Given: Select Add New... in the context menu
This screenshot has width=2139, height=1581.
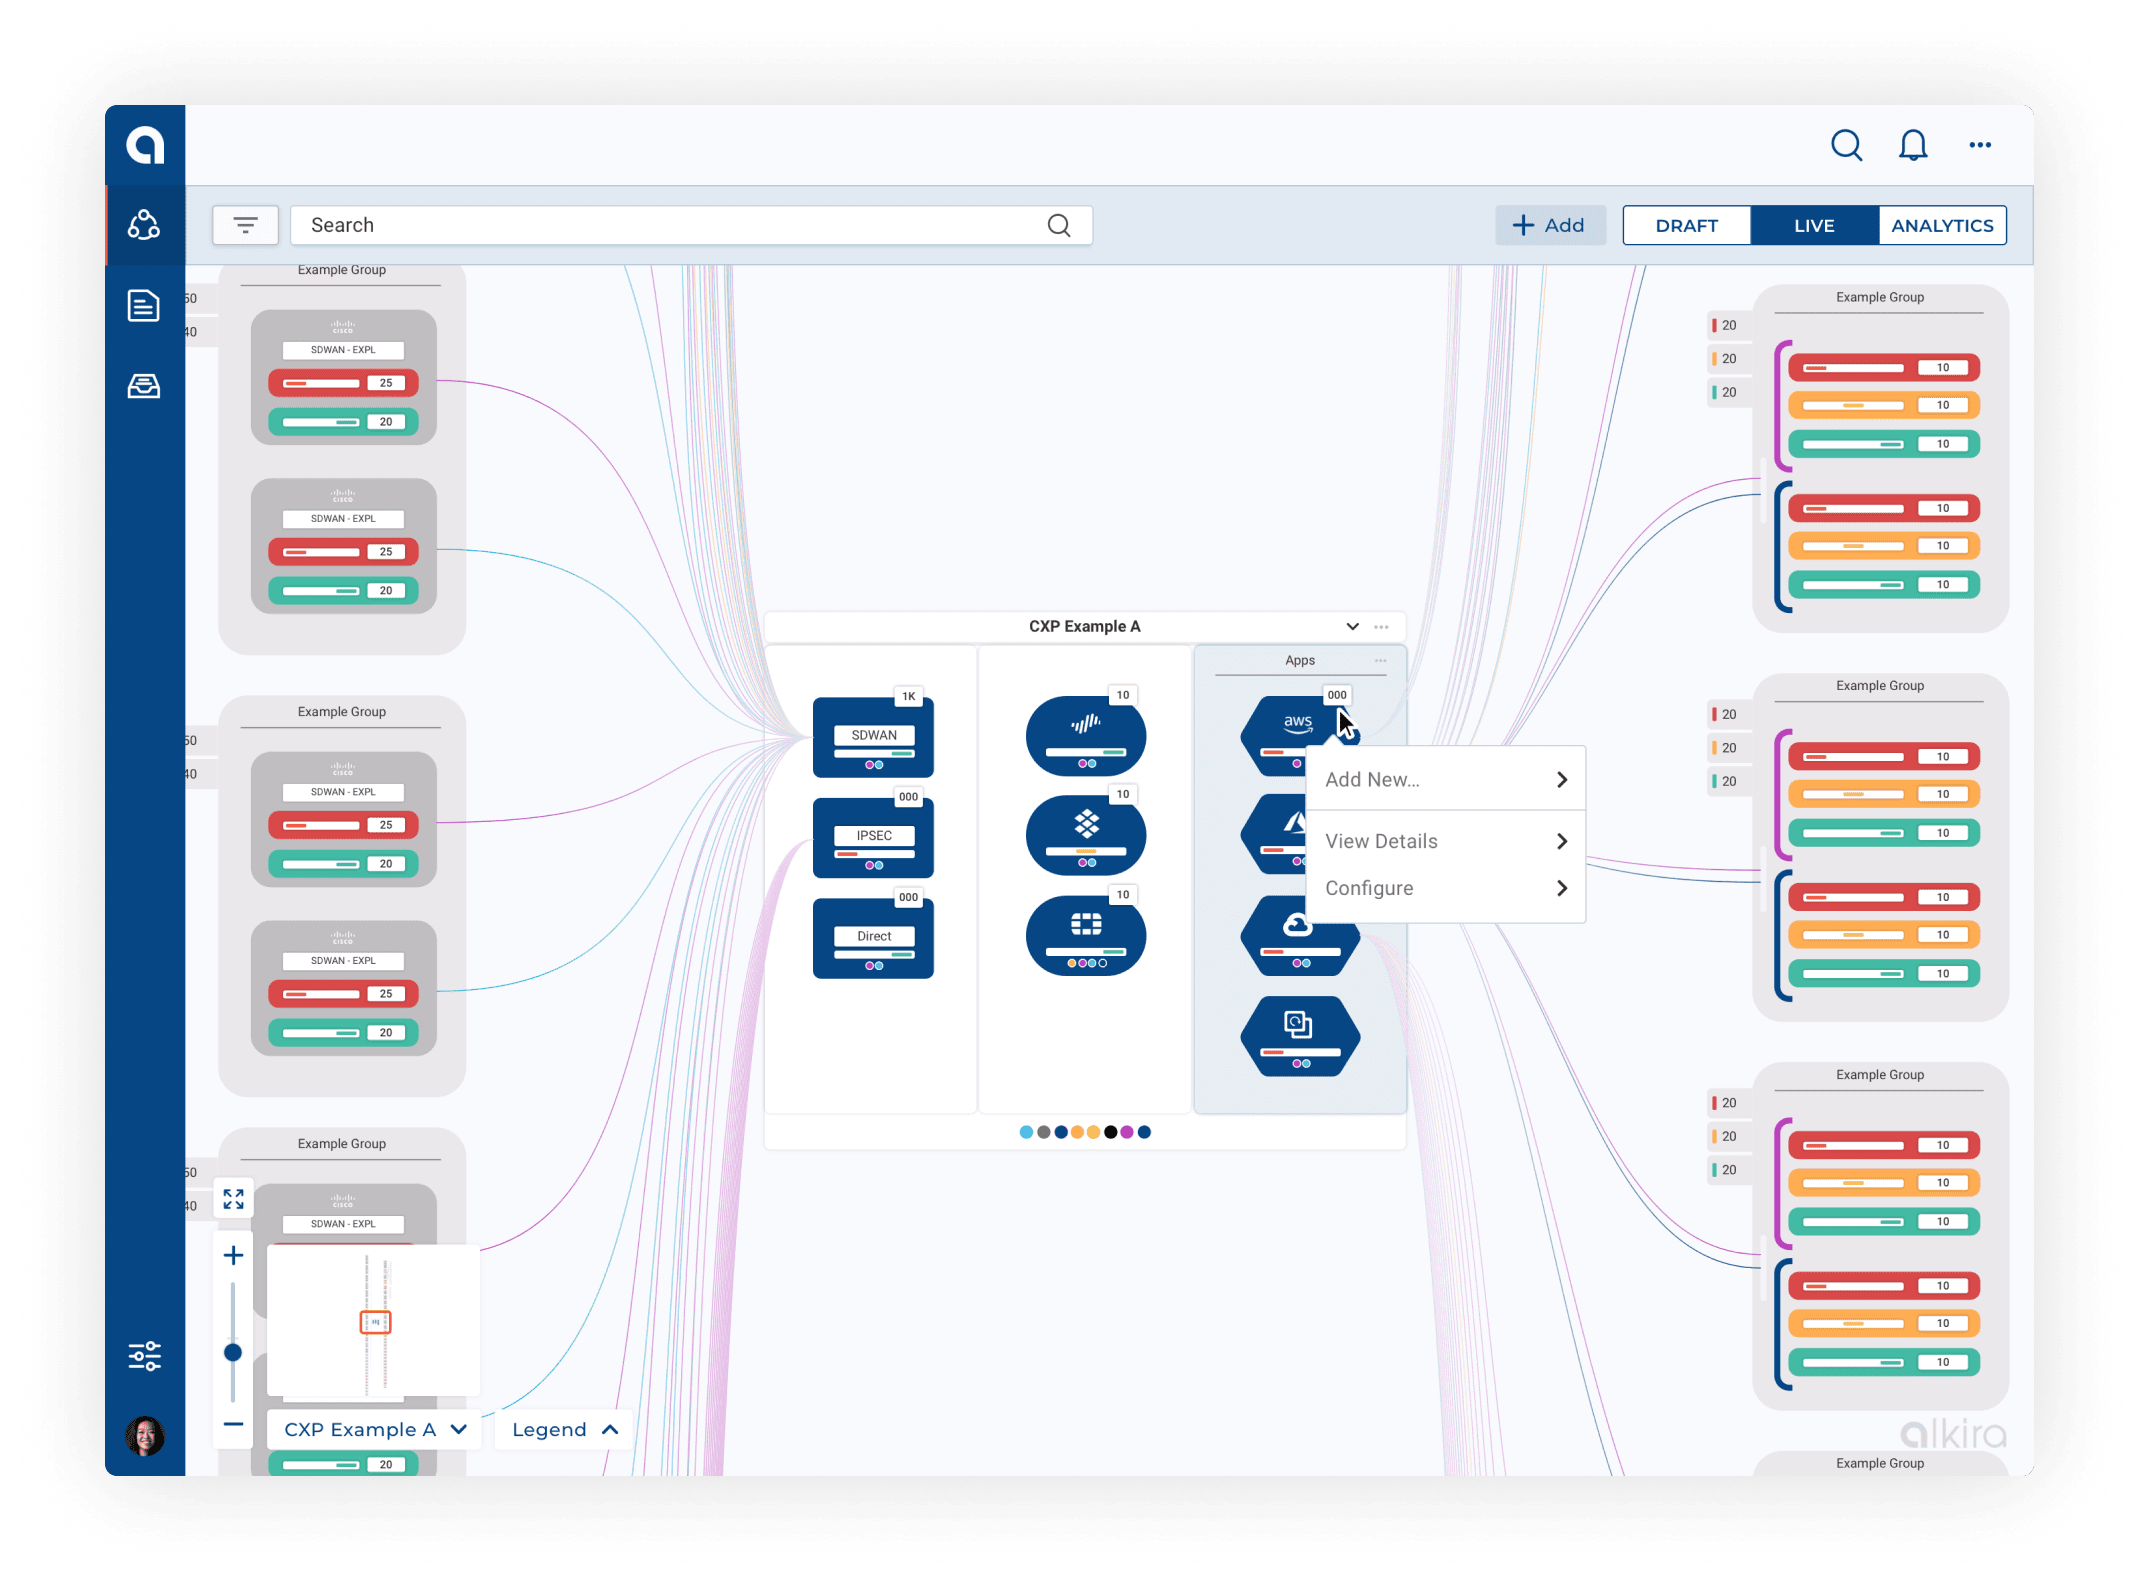Looking at the screenshot, I should 1374,779.
